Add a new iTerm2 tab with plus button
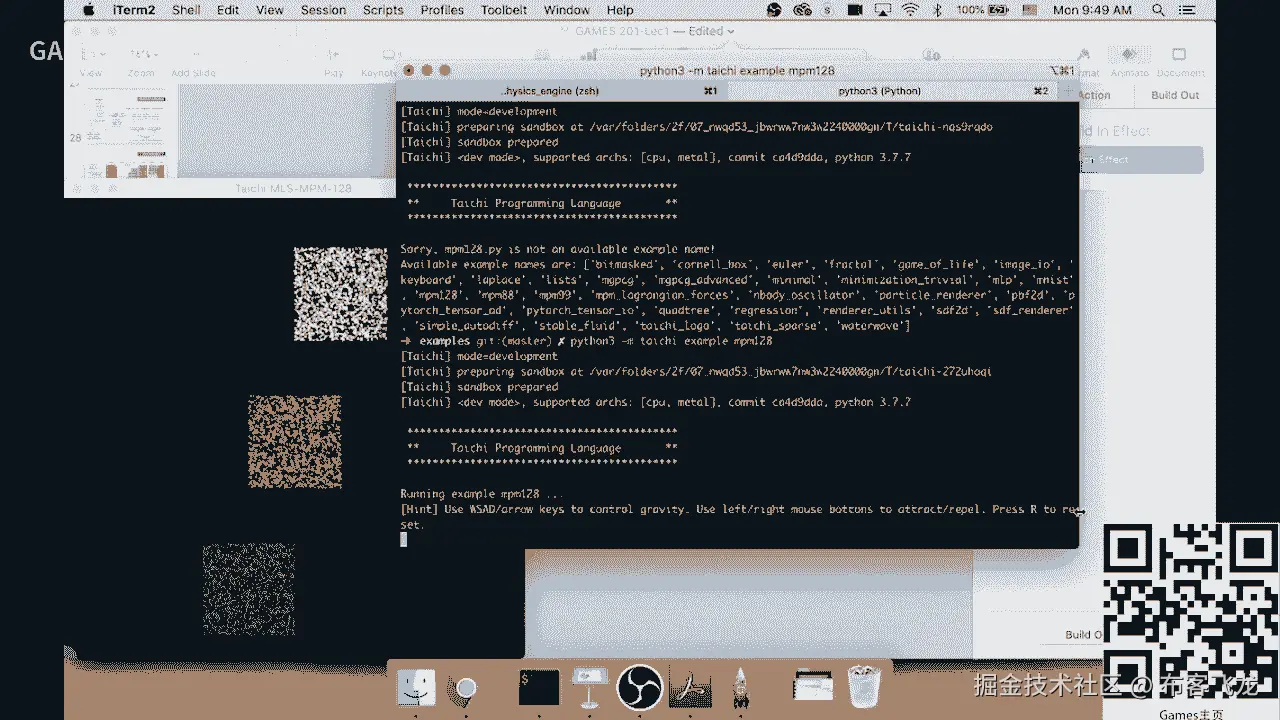This screenshot has height=720, width=1280. (x=1067, y=91)
